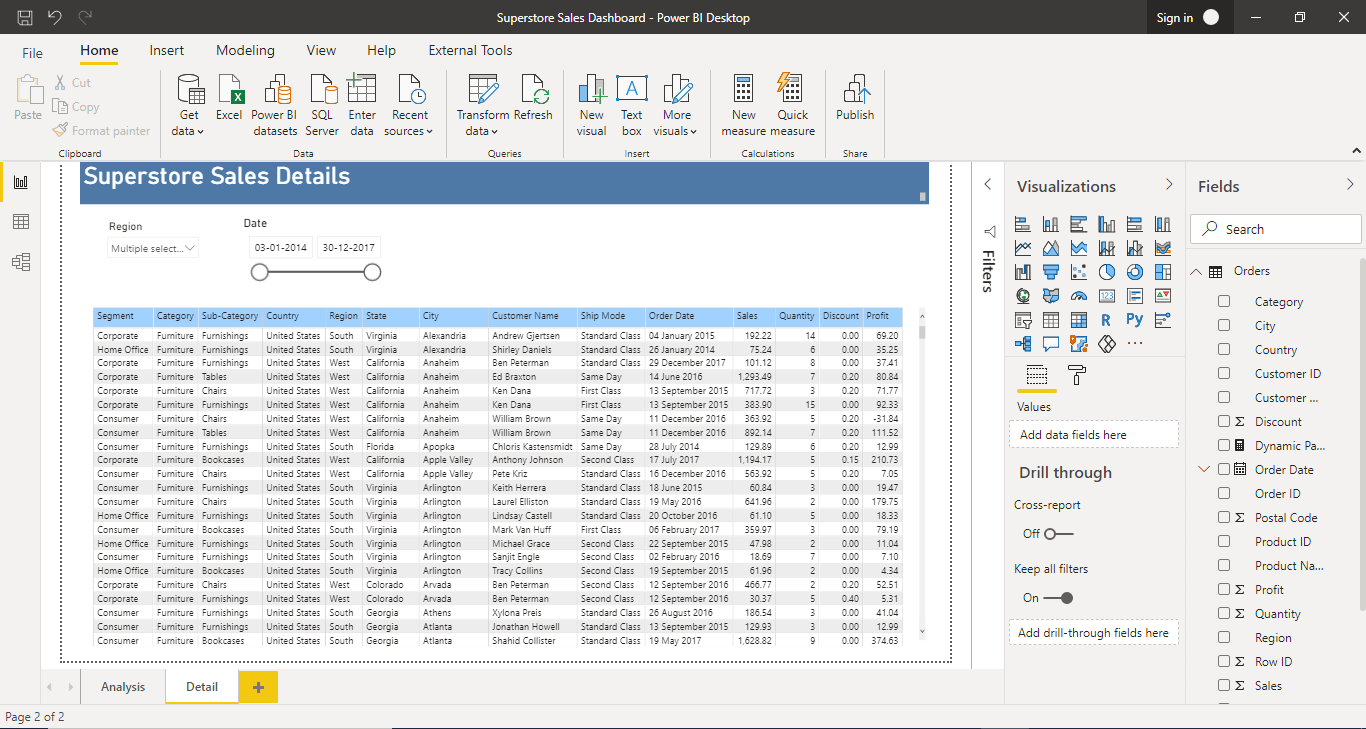Select the Pie chart visualization
The width and height of the screenshot is (1366, 729).
pyautogui.click(x=1106, y=272)
